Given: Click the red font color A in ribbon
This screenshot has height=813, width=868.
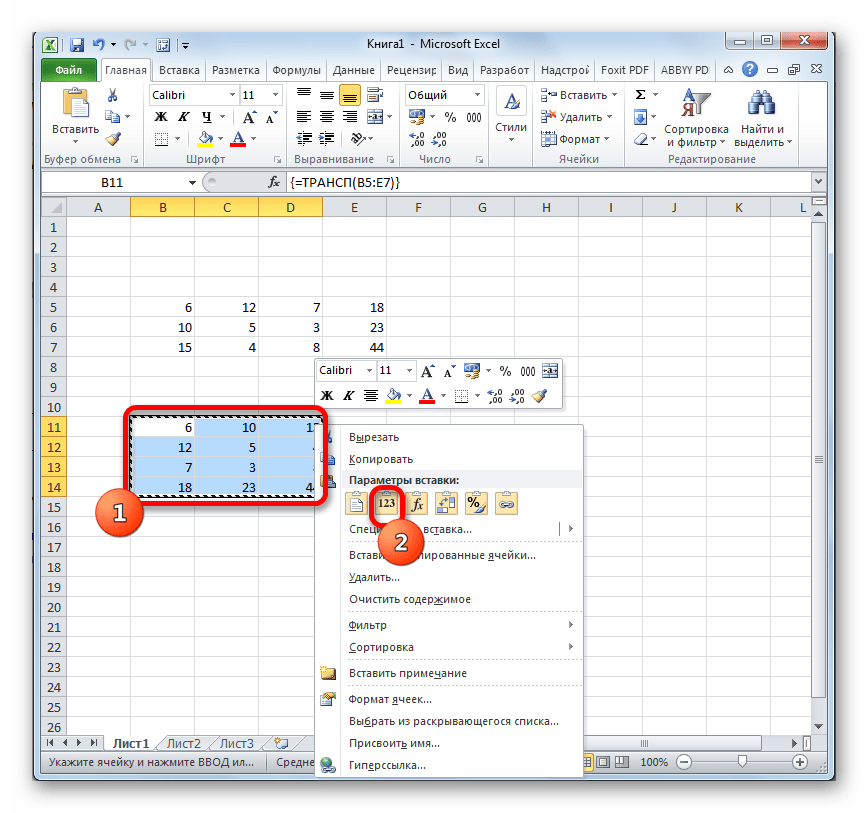Looking at the screenshot, I should (239, 139).
